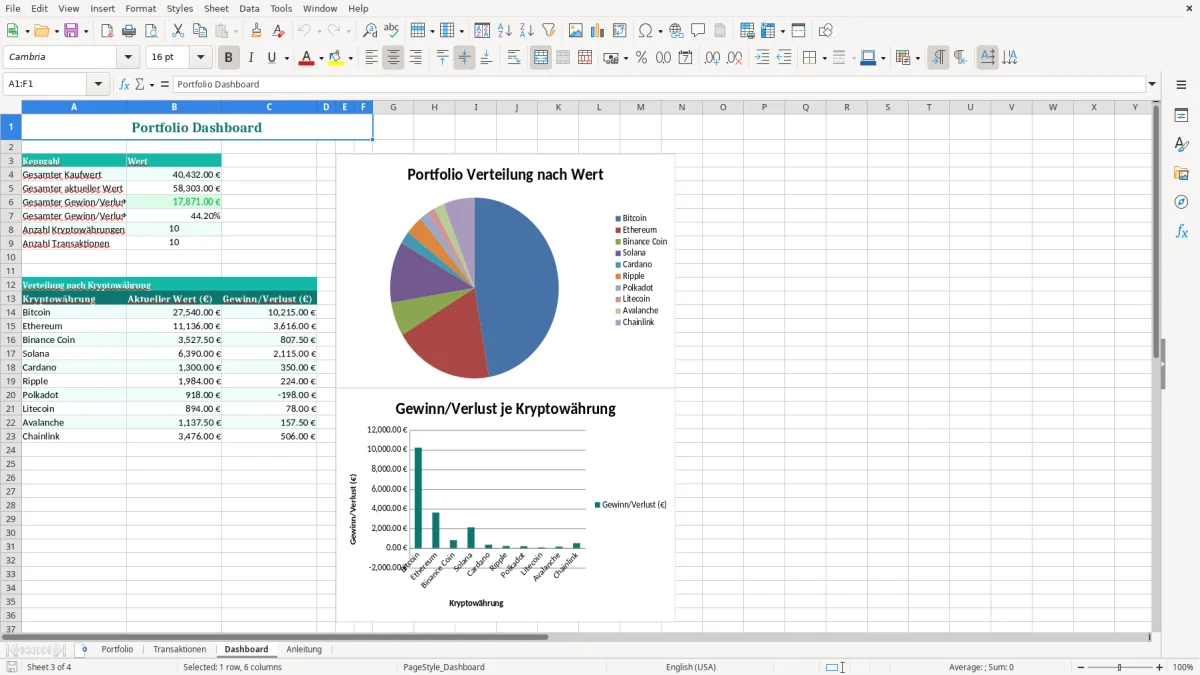Click the zoom slider handle

(1120, 667)
